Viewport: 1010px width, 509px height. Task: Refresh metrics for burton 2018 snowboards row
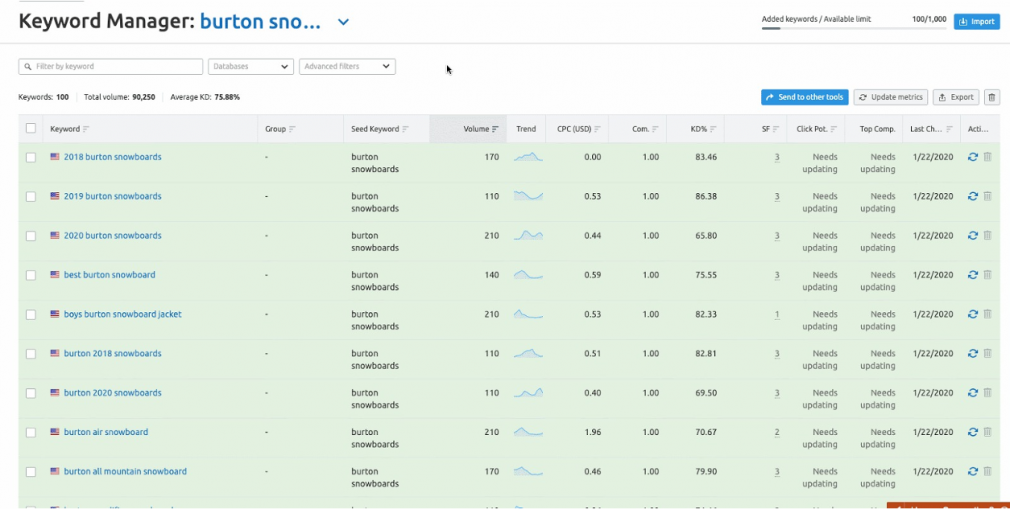(x=973, y=353)
